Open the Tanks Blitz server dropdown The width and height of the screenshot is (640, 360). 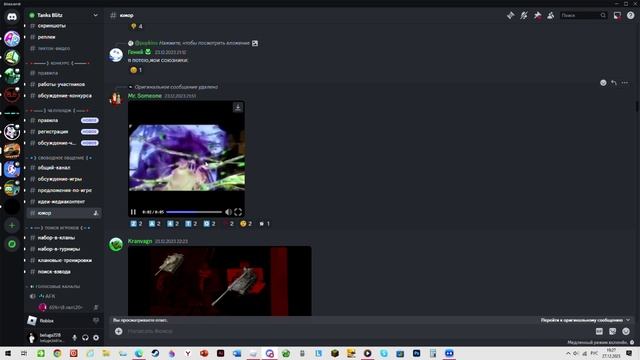click(96, 16)
